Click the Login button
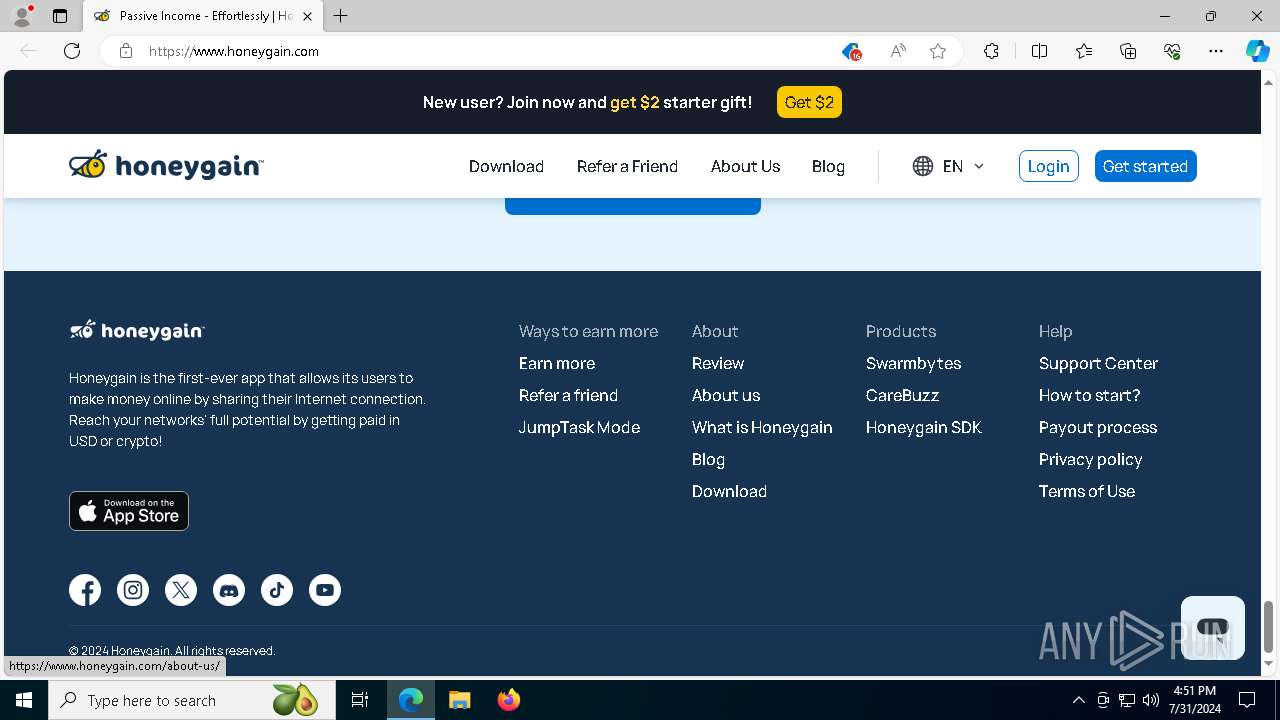This screenshot has height=720, width=1280. coord(1048,166)
